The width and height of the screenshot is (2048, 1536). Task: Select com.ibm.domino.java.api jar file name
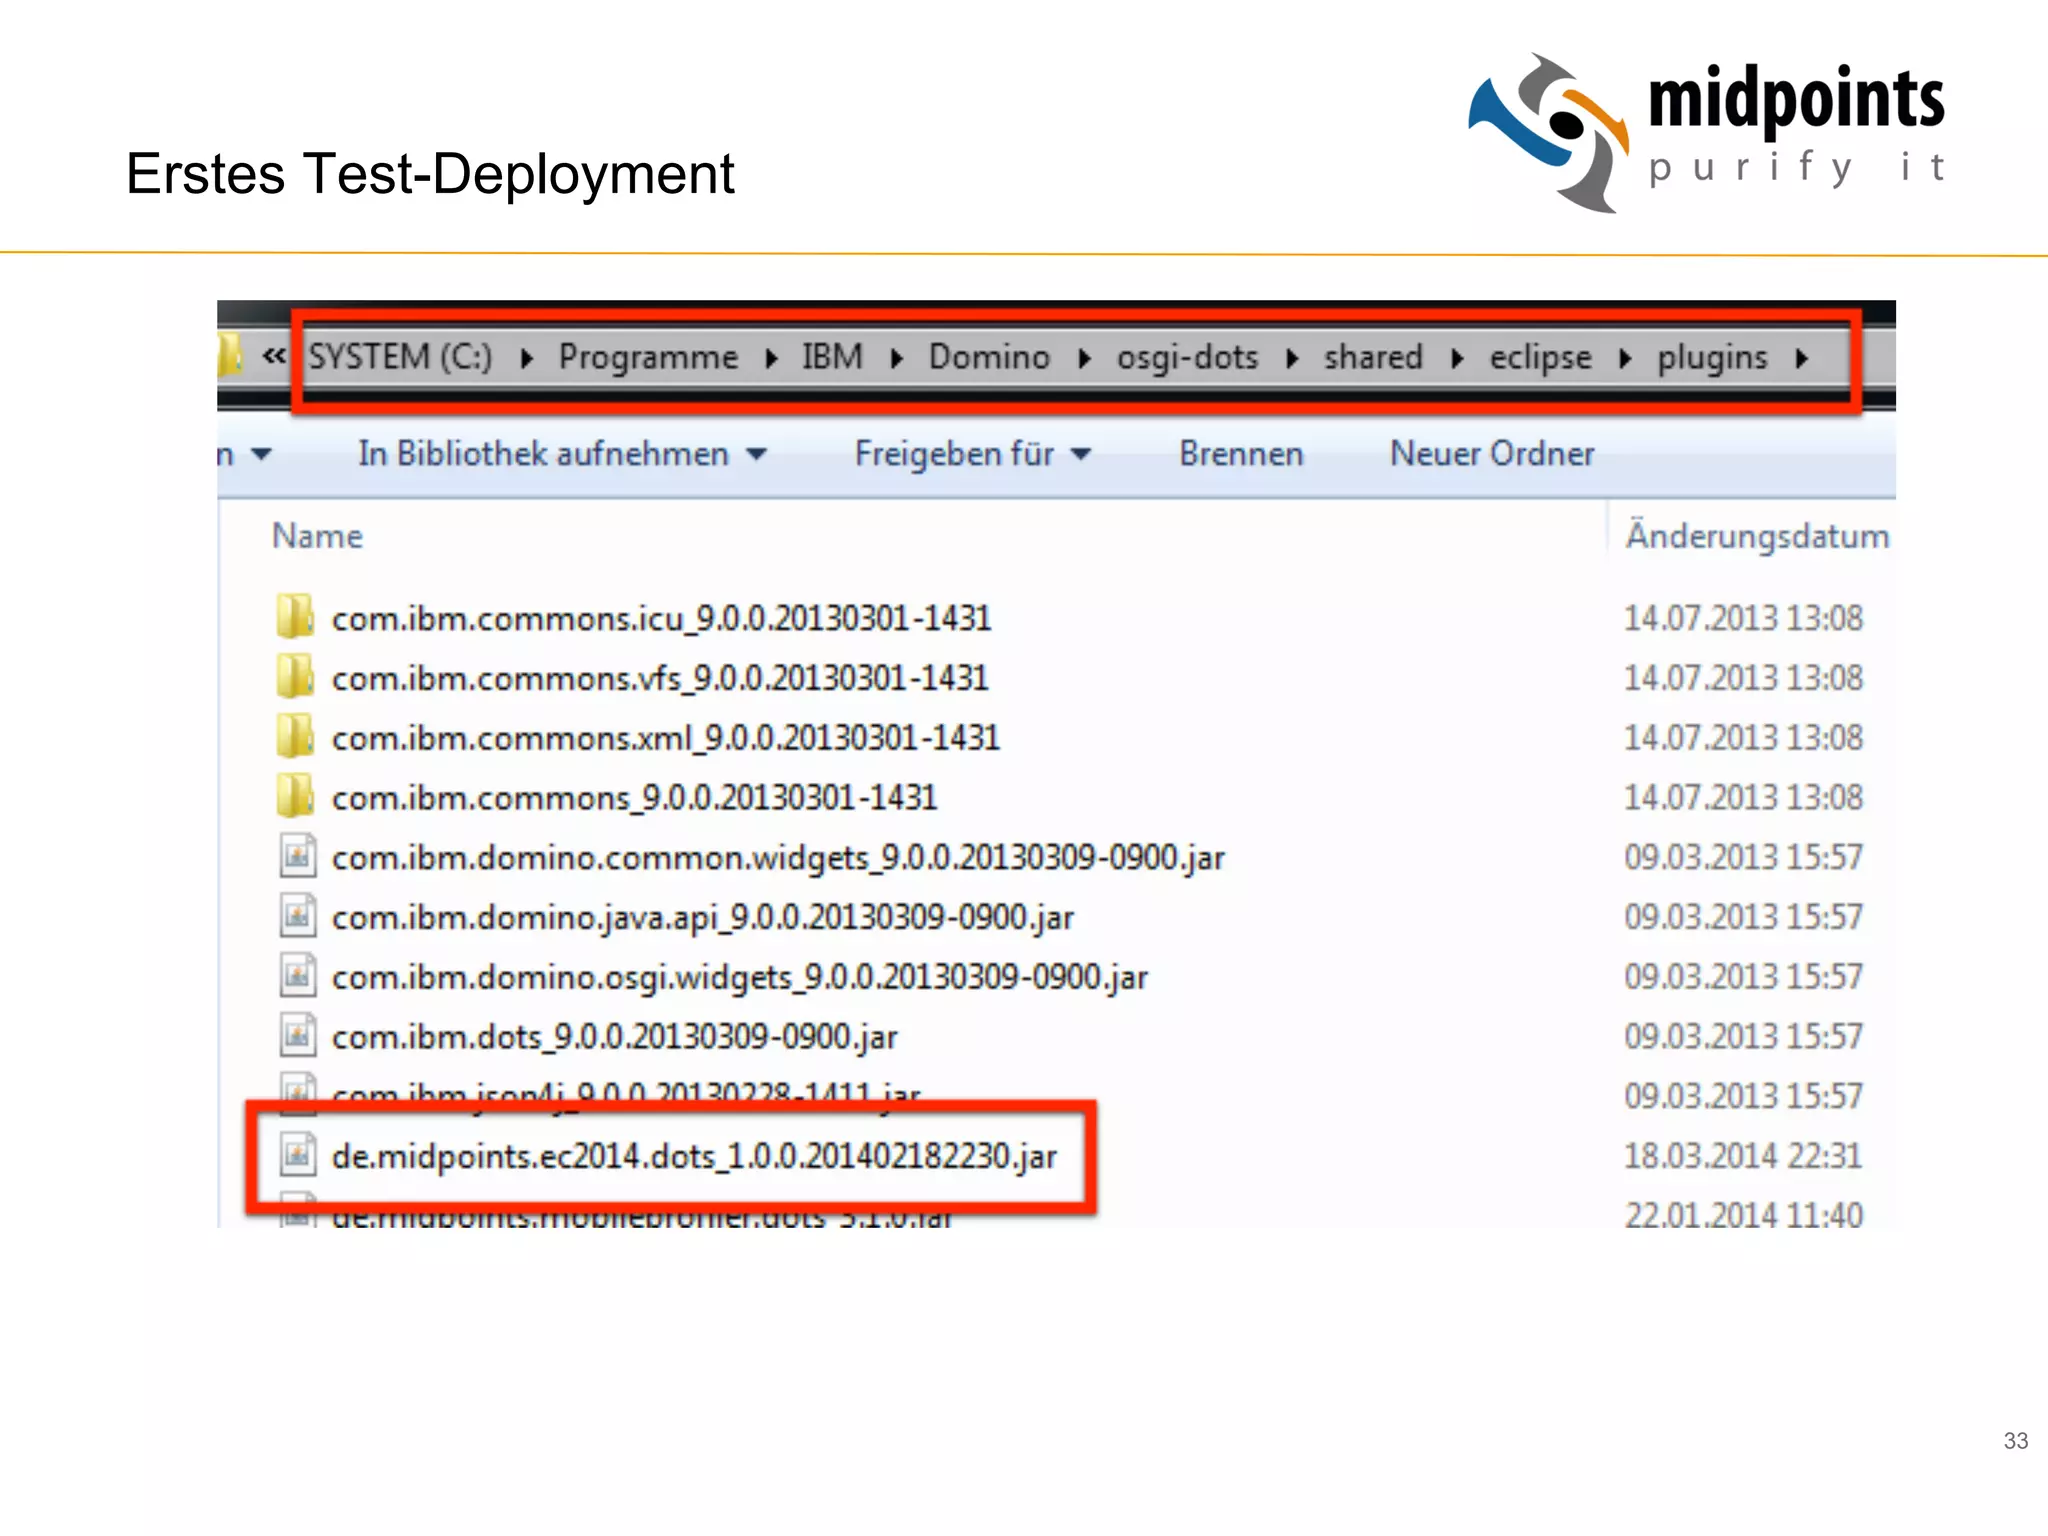pyautogui.click(x=702, y=919)
